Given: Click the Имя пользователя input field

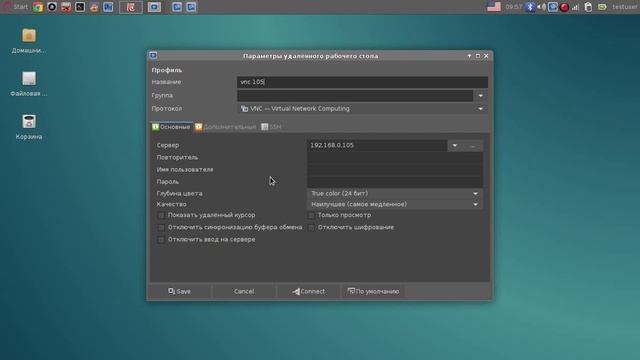Looking at the screenshot, I should tap(395, 170).
